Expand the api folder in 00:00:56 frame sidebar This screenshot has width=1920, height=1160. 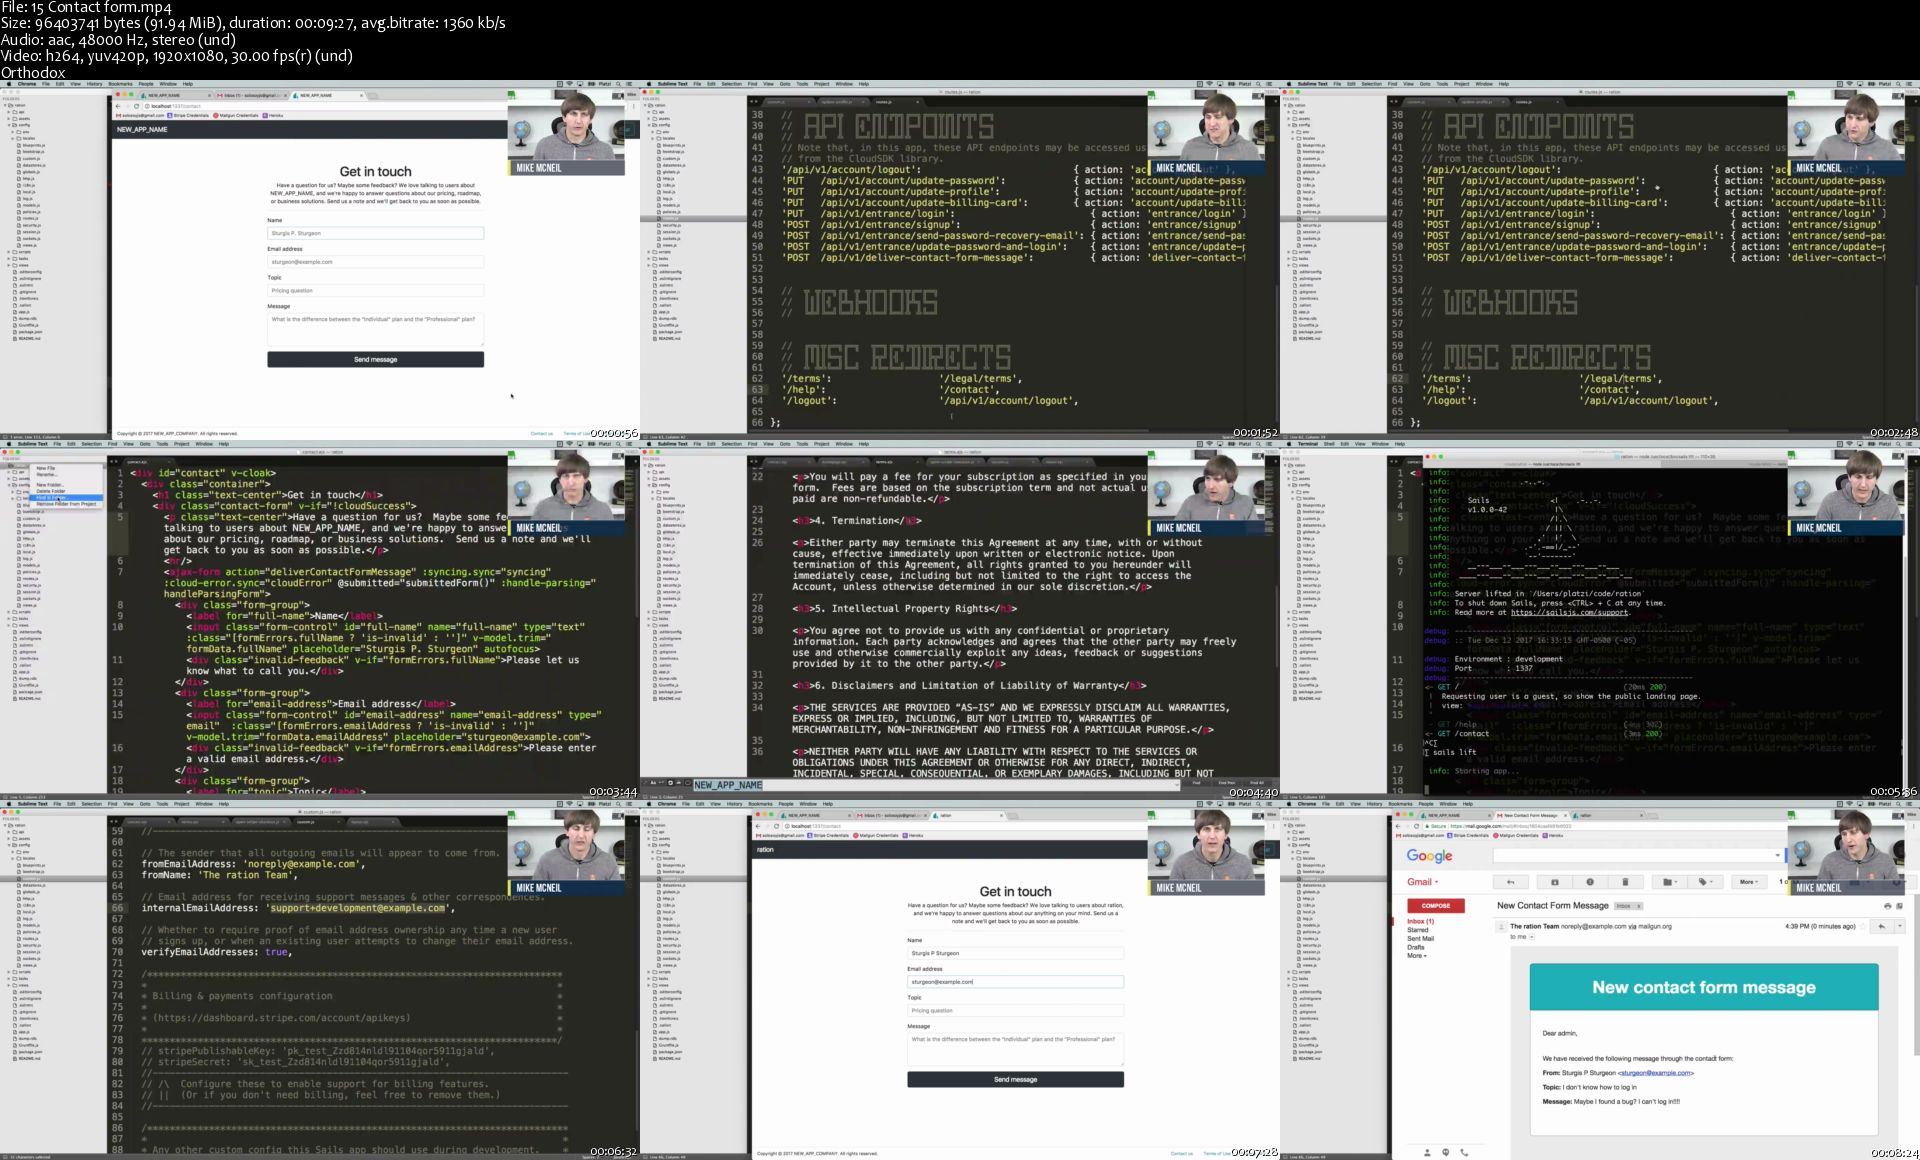9,112
